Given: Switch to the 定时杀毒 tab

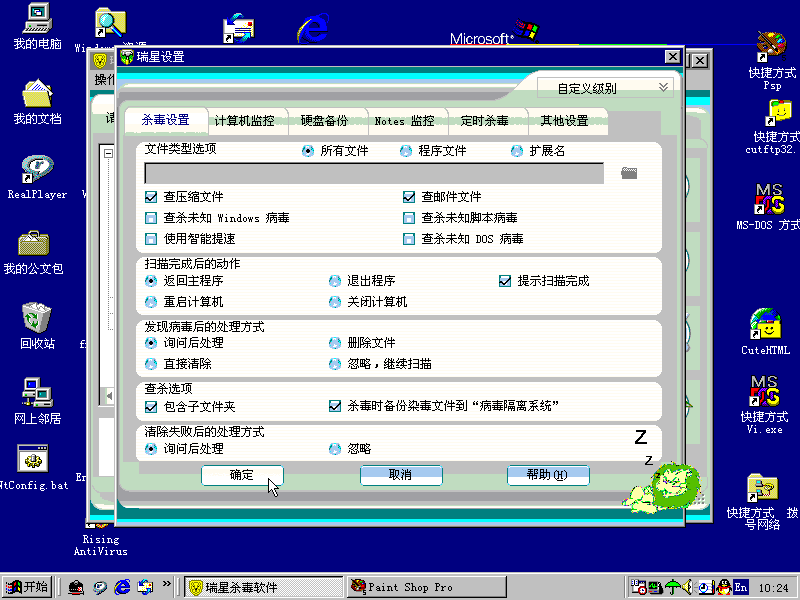Looking at the screenshot, I should click(x=484, y=121).
